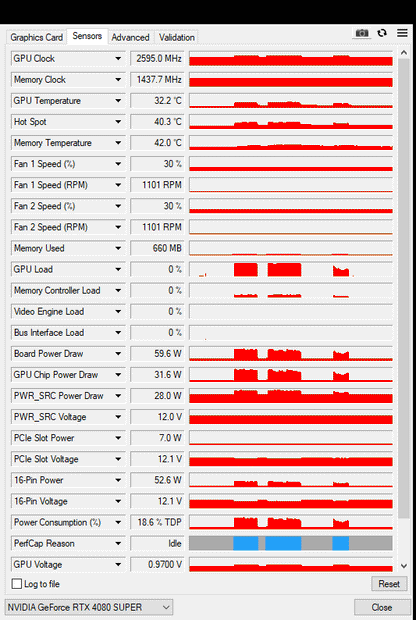Click the vertical scrollbar thumb

pyautogui.click(x=403, y=289)
